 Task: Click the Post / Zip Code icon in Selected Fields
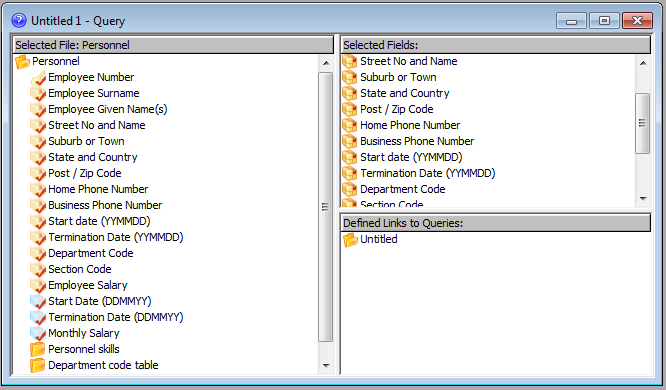[x=350, y=110]
